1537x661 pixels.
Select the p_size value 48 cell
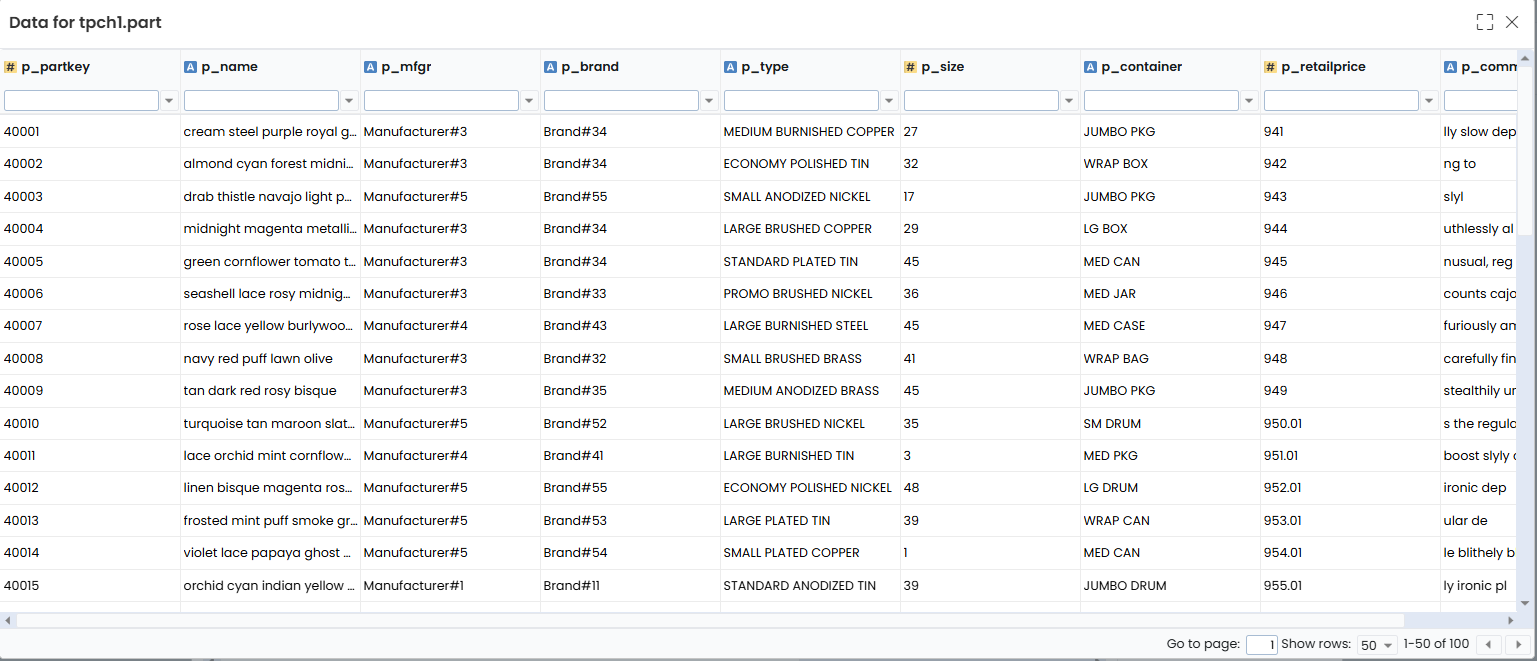990,487
